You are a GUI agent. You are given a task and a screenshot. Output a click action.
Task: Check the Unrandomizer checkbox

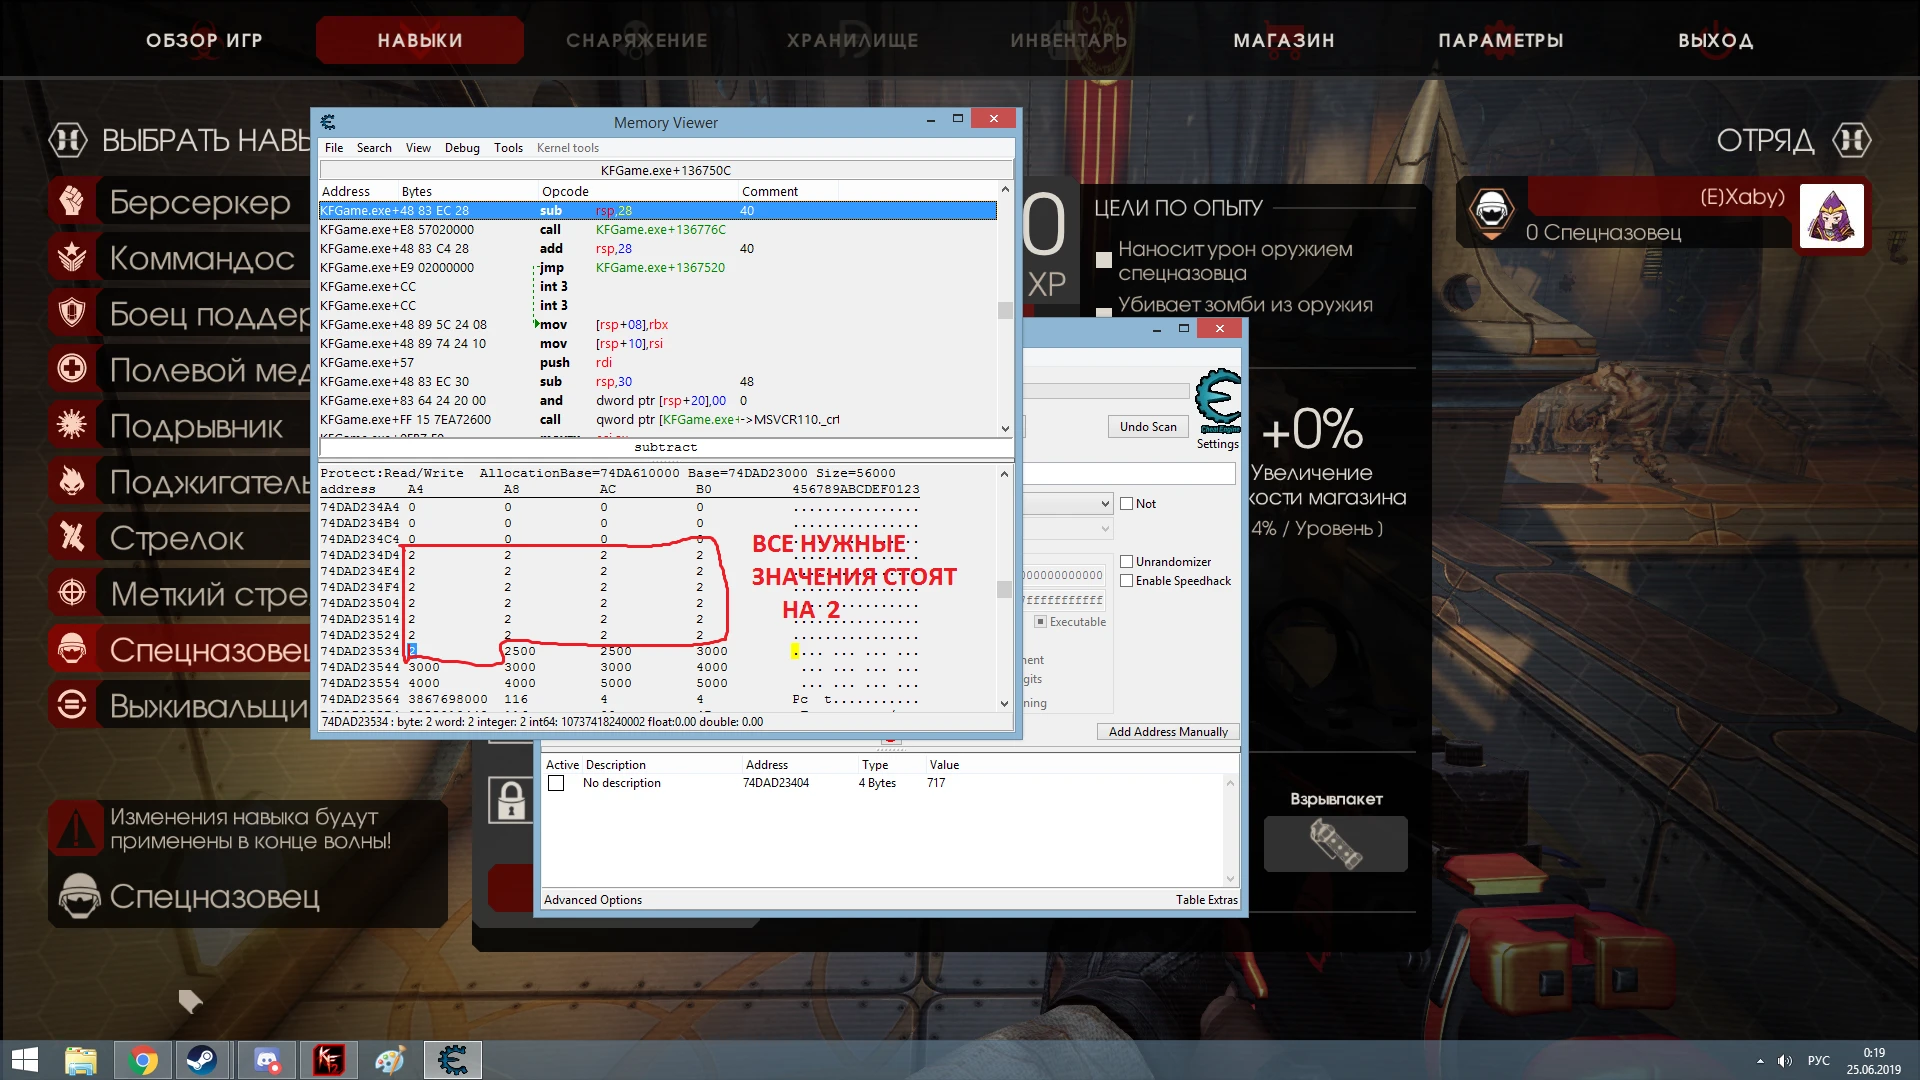point(1125,561)
